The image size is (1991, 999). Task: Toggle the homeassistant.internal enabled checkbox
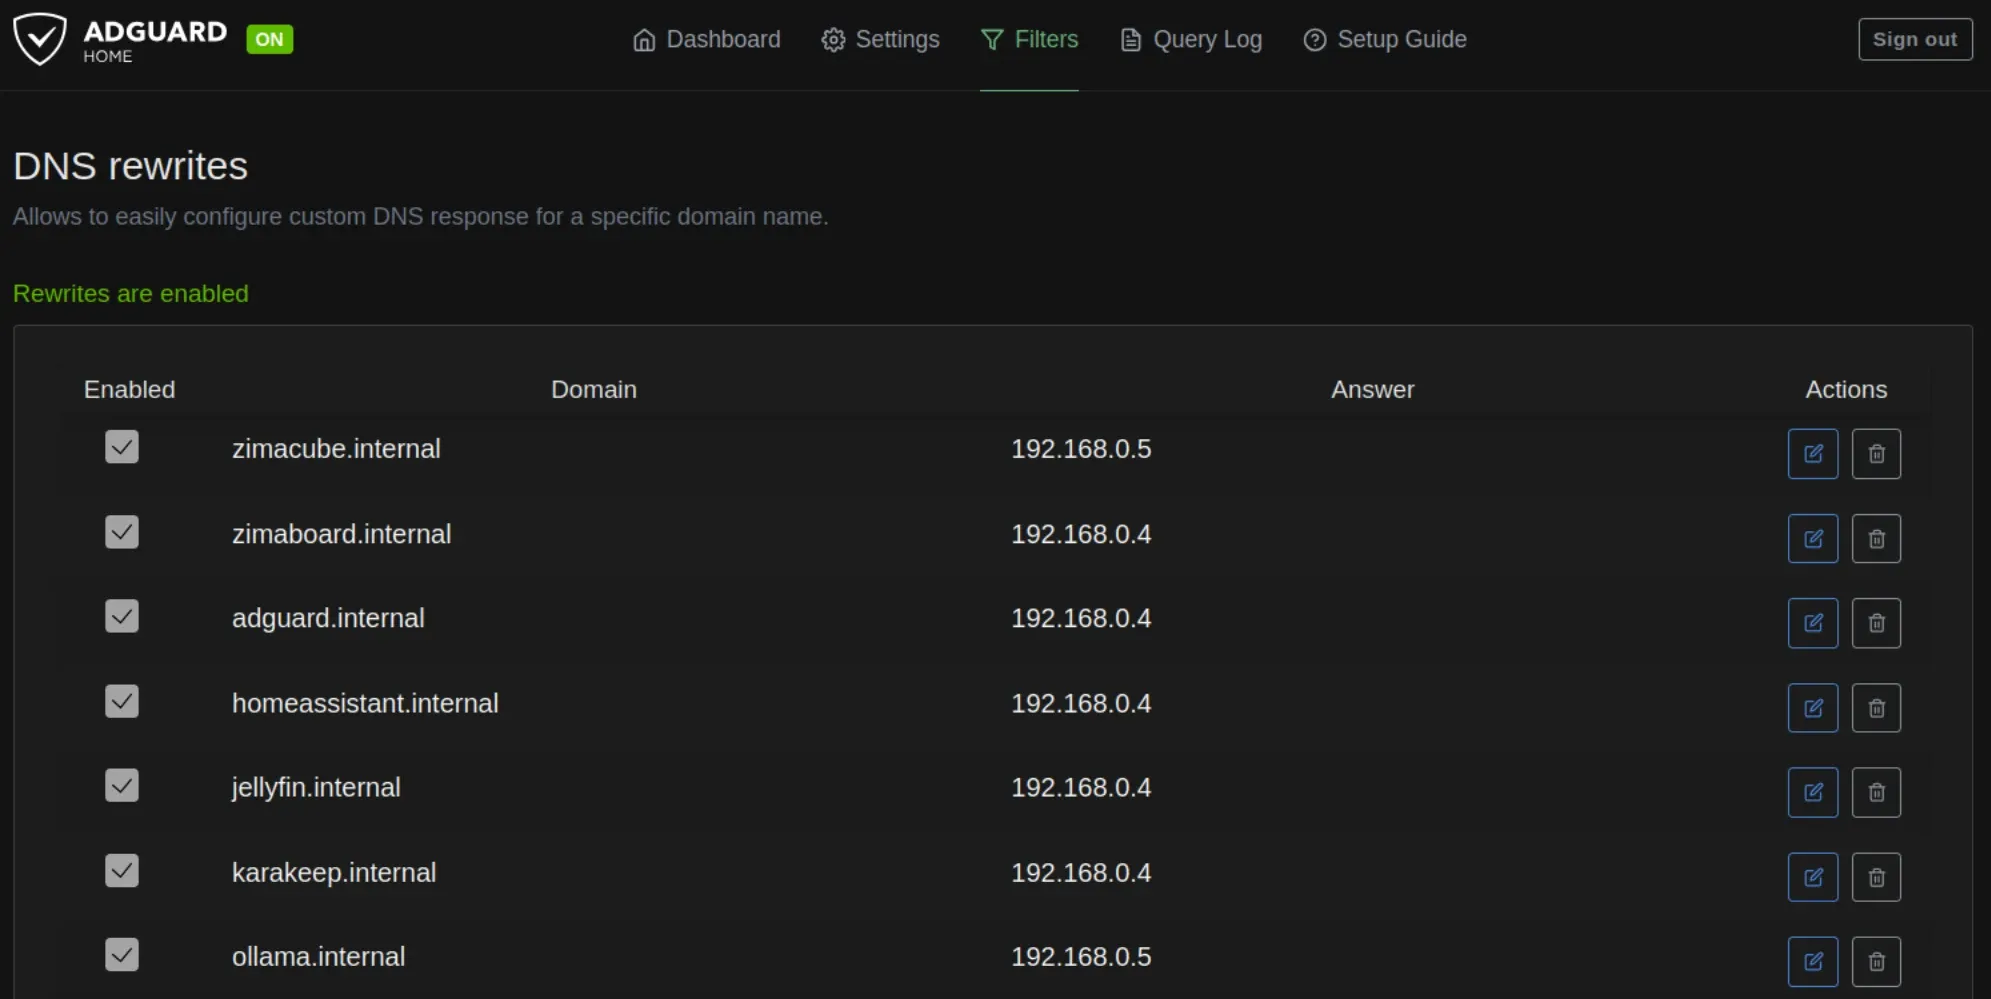tap(122, 701)
